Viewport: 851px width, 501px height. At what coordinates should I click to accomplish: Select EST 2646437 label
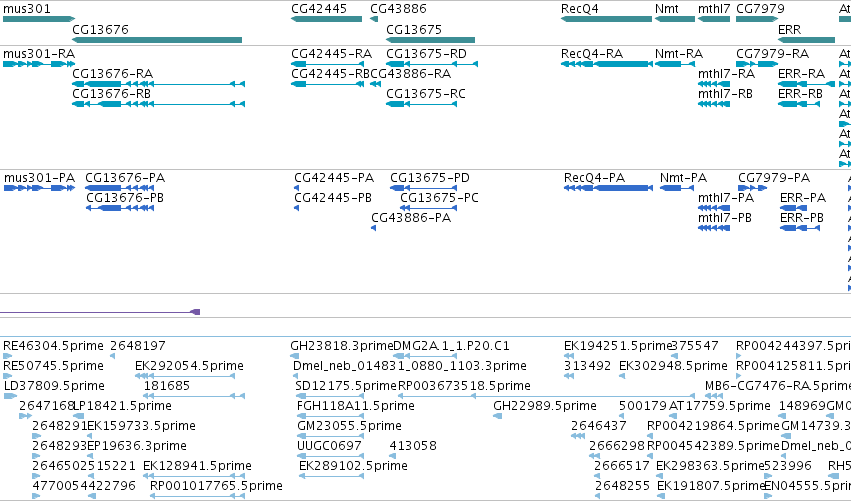(x=599, y=426)
